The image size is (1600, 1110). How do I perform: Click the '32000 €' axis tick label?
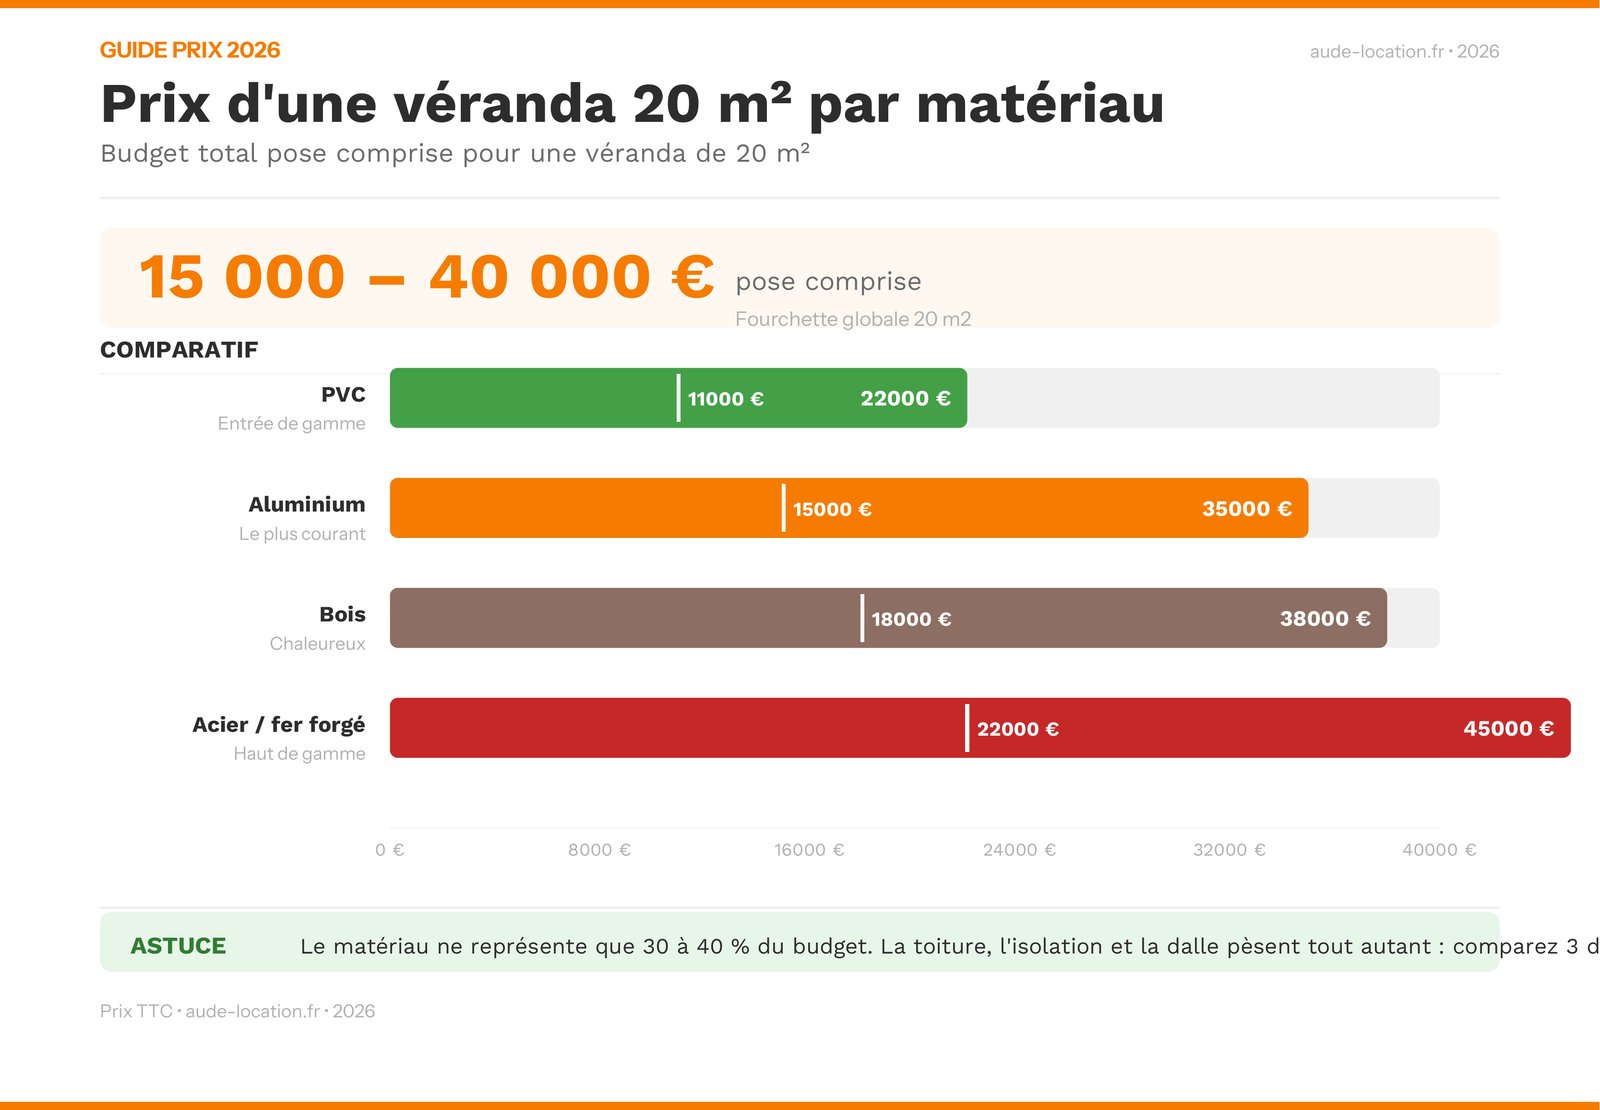click(x=1230, y=850)
